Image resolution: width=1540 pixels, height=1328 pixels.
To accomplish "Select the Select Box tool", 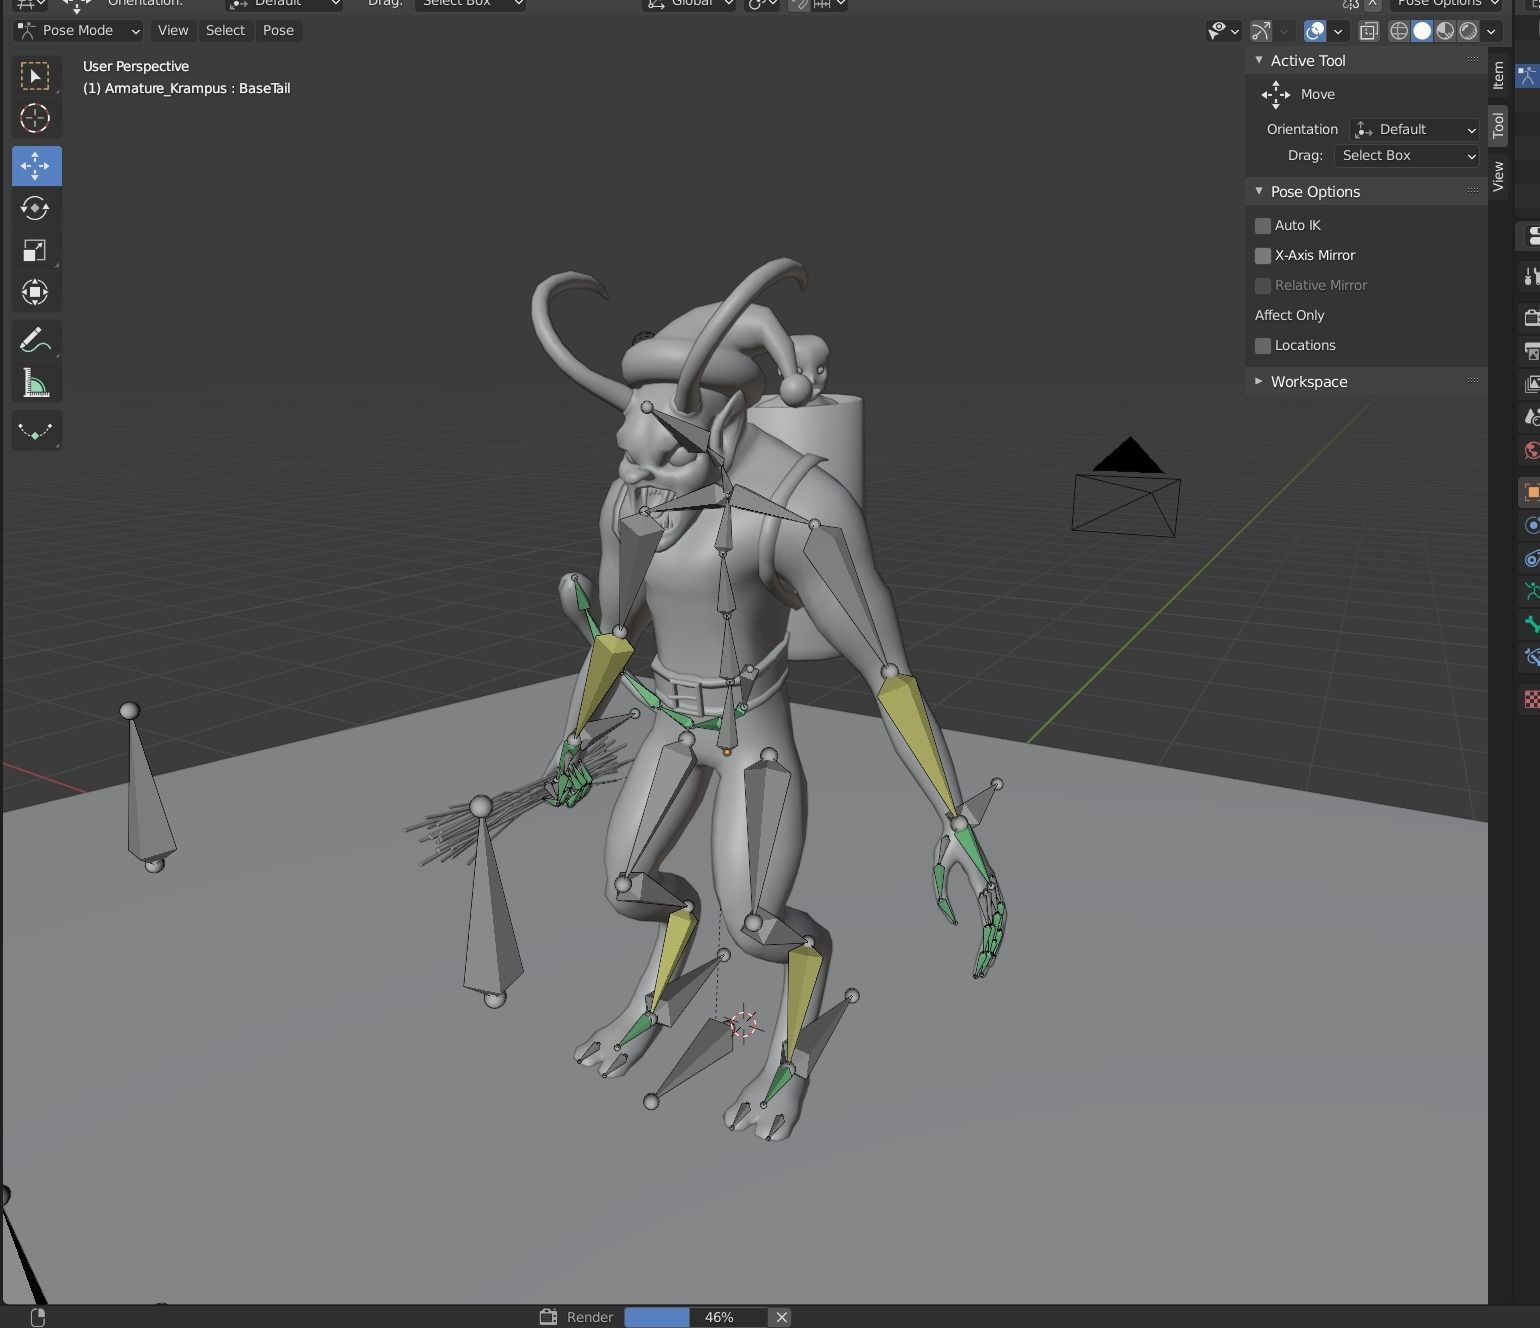I will [36, 77].
